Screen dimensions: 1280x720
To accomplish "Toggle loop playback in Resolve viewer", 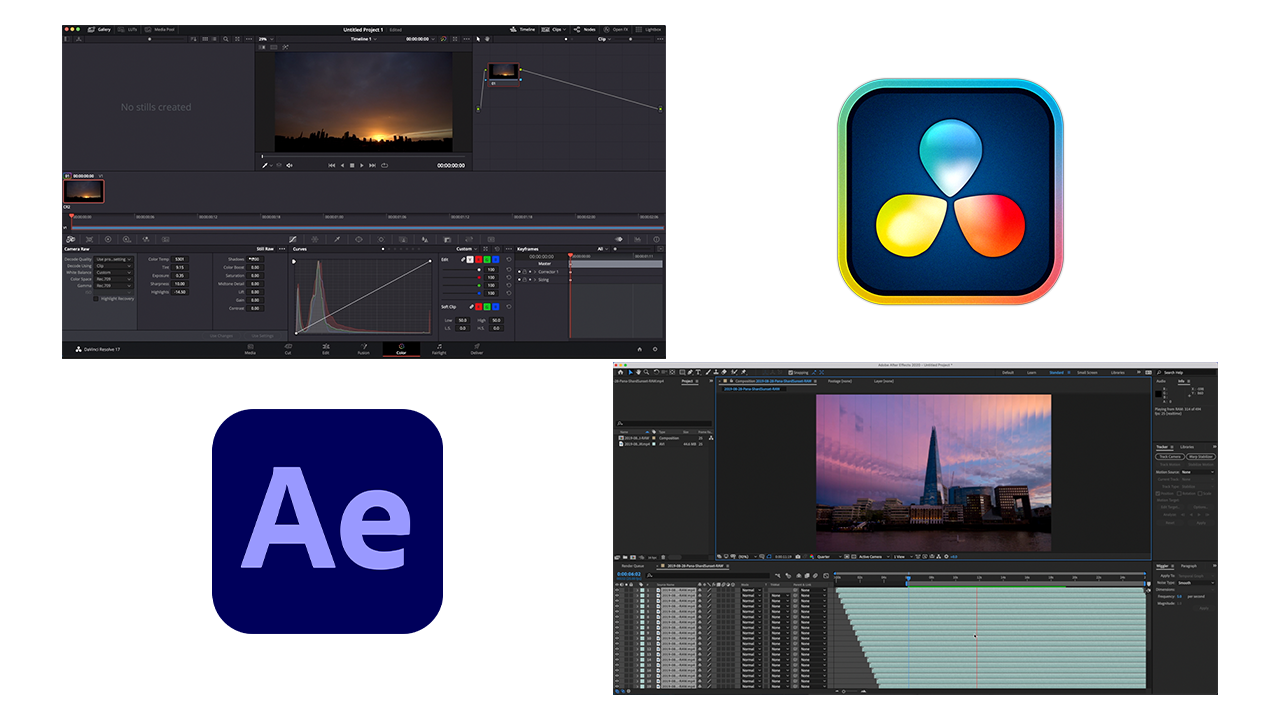I will click(x=384, y=165).
